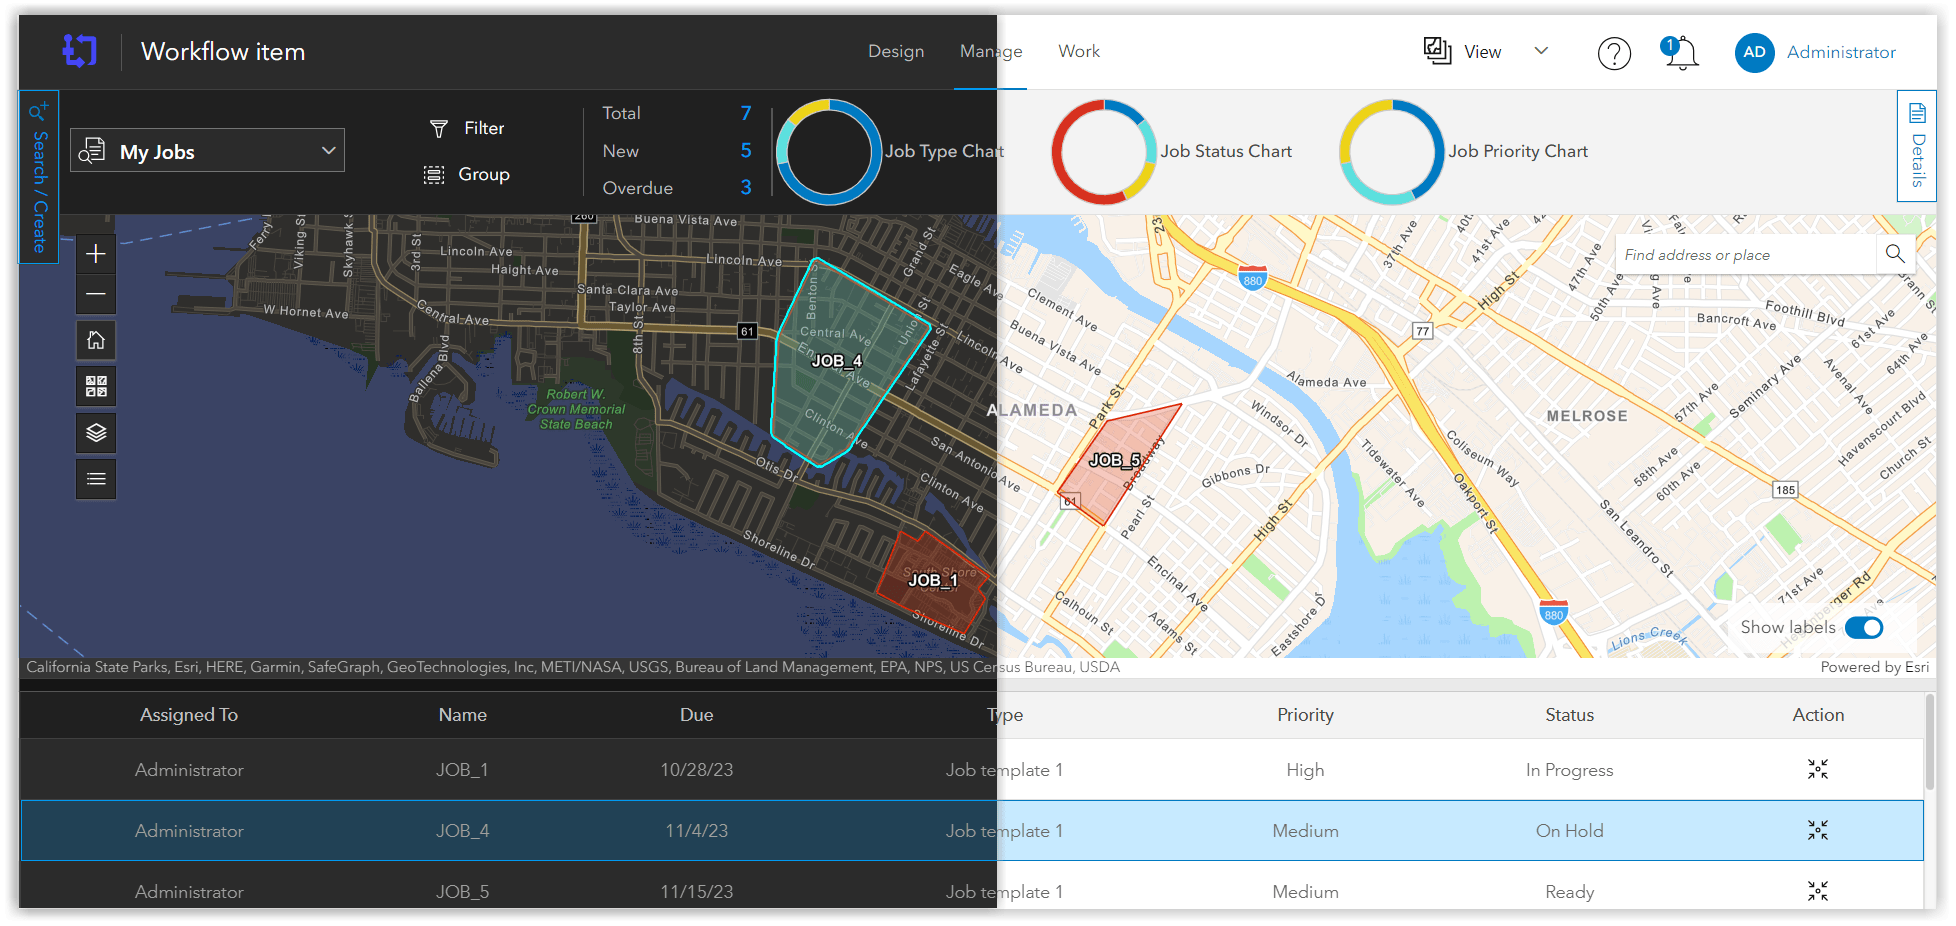Zoom out on the map

(x=96, y=294)
